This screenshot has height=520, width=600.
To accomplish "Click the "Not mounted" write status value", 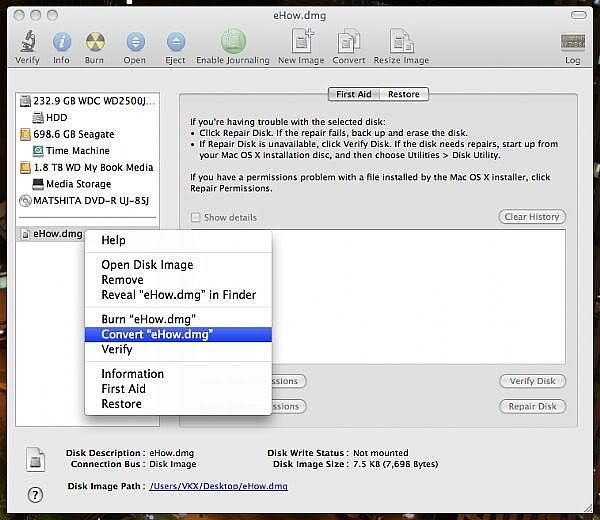I will pos(381,453).
